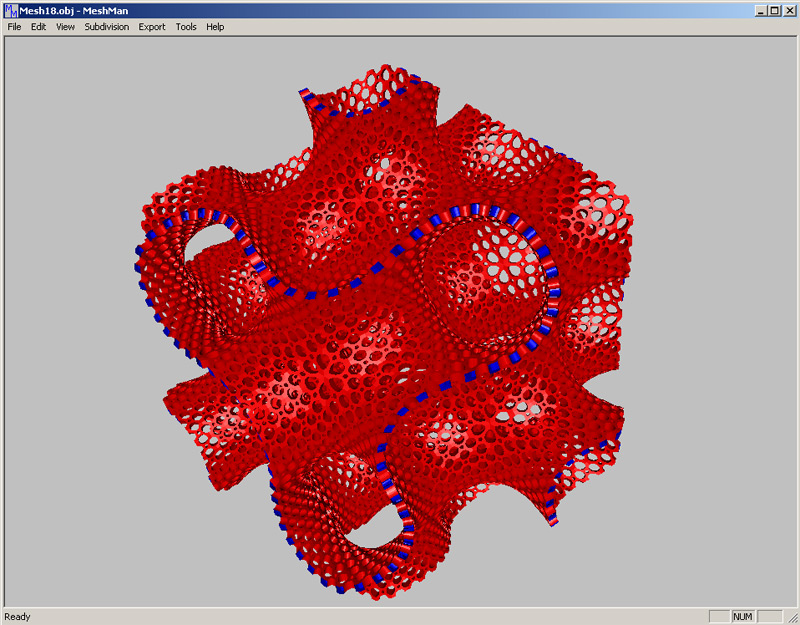Click the MeshMan application icon in title bar
The width and height of the screenshot is (800, 625).
(x=11, y=9)
